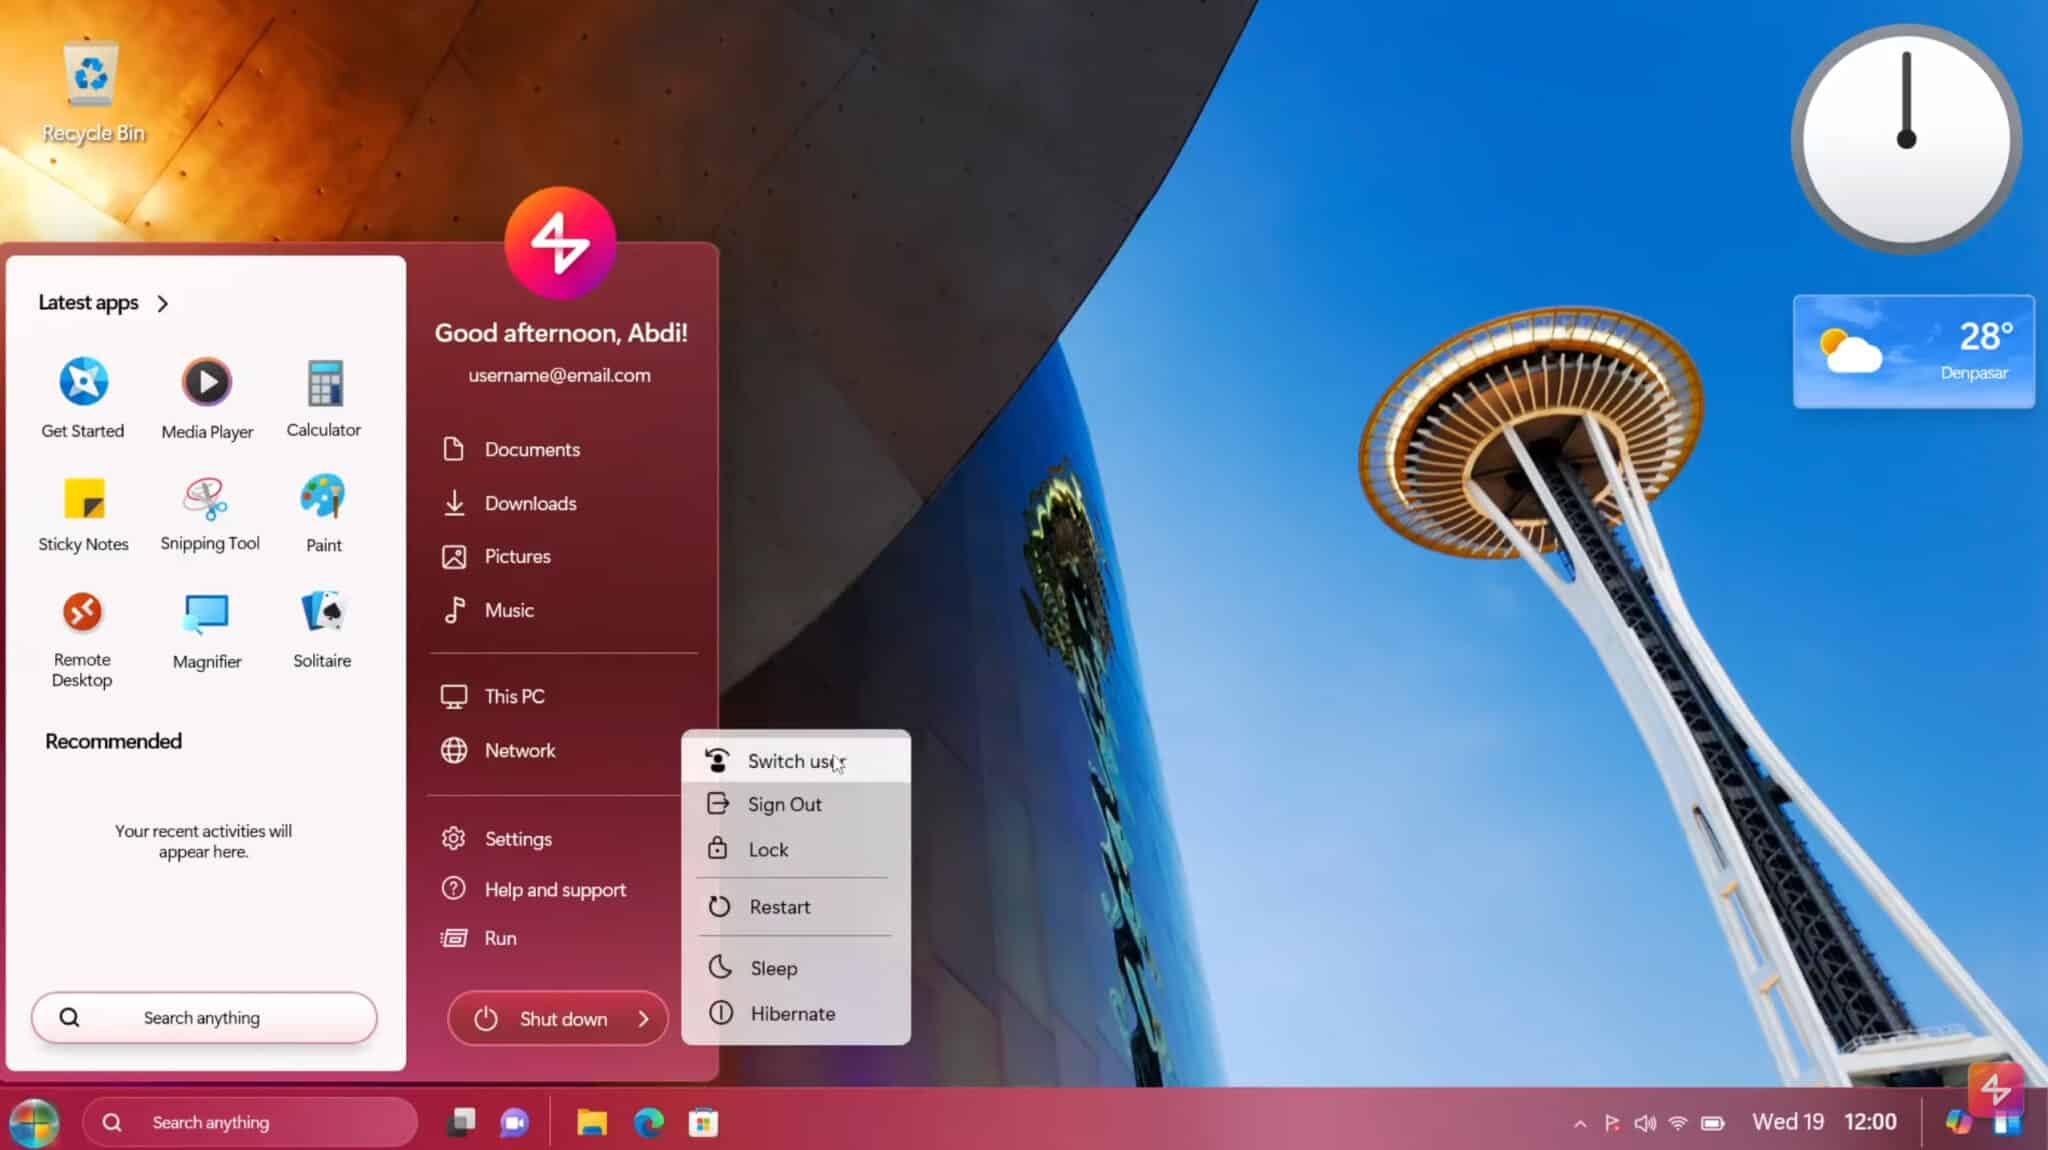
Task: Select the Snipping Tool icon
Action: [x=208, y=497]
